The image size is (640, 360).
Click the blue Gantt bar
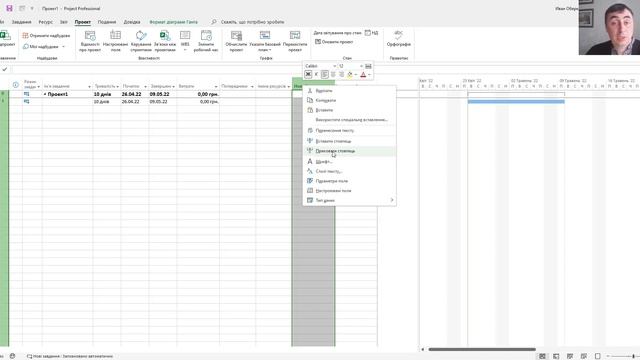[x=516, y=101]
